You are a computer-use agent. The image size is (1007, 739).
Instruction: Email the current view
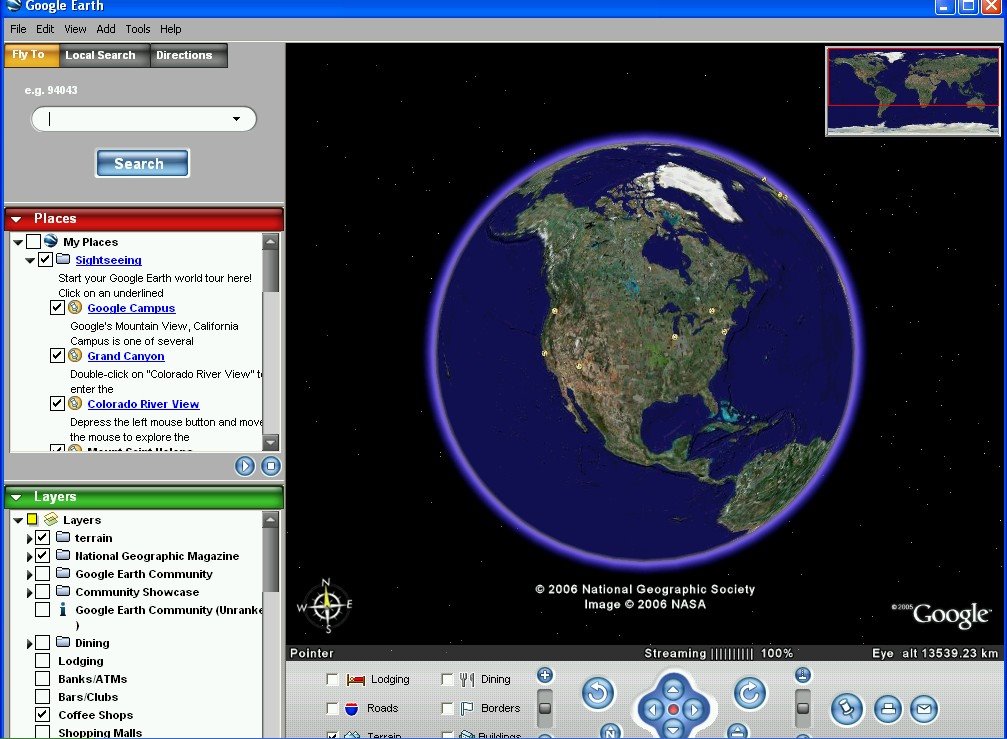click(924, 709)
